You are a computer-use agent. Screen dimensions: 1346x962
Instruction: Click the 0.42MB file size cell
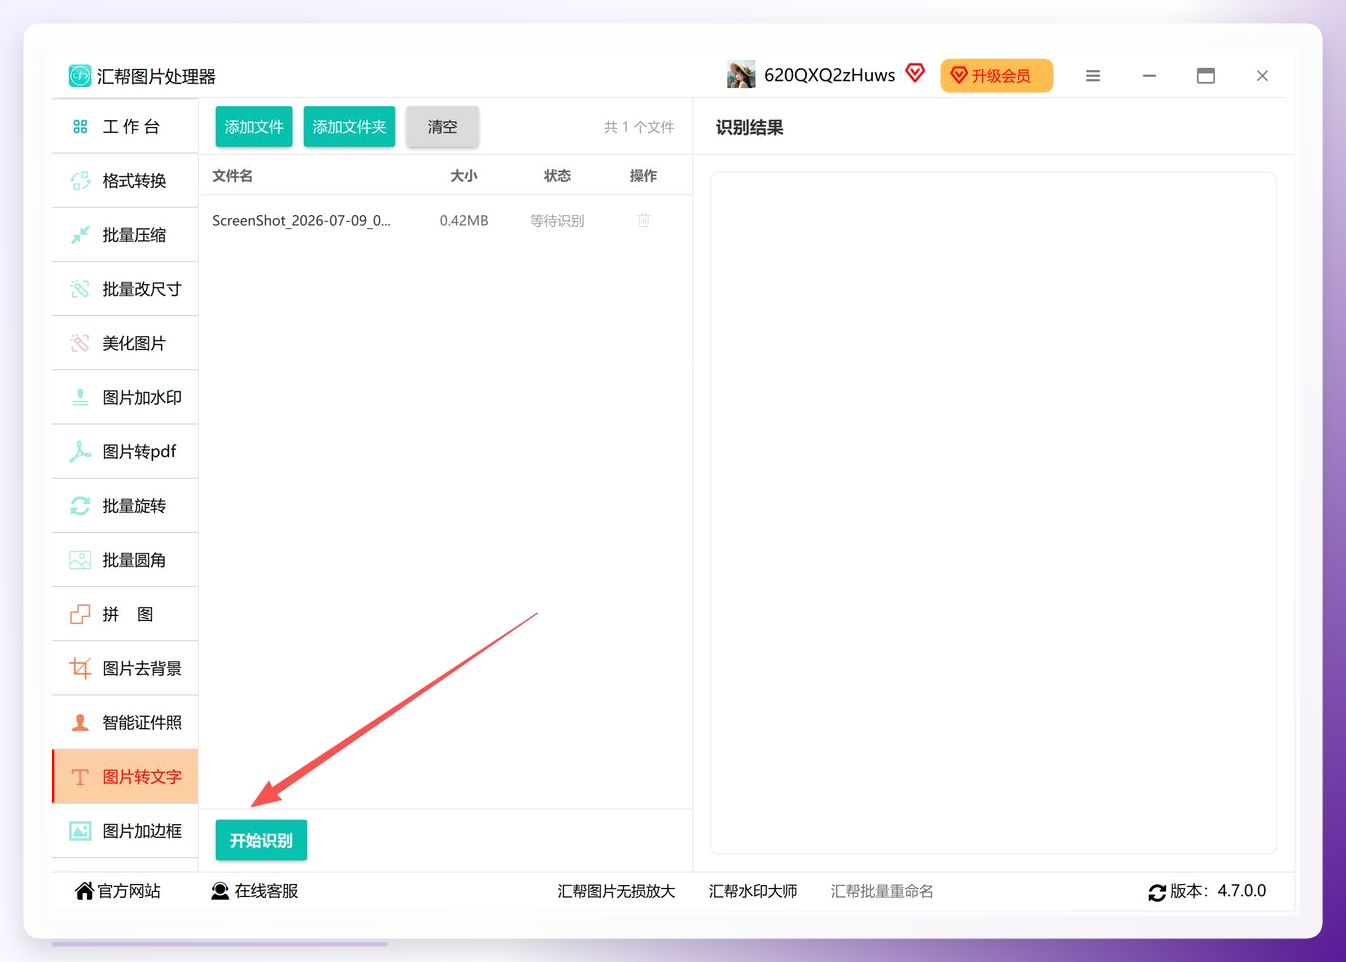[464, 220]
